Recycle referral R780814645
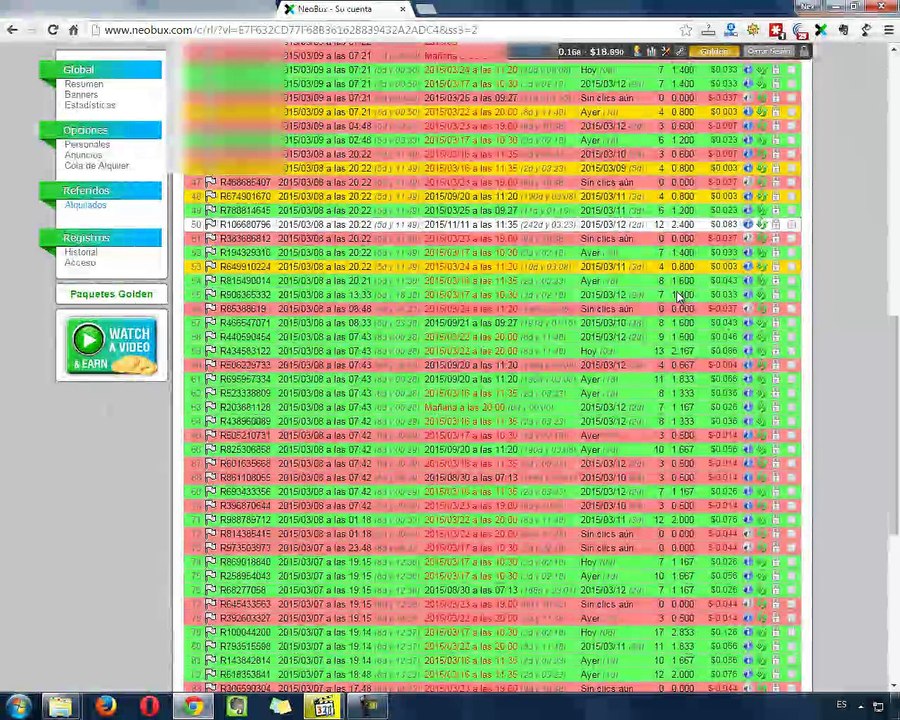 click(762, 211)
